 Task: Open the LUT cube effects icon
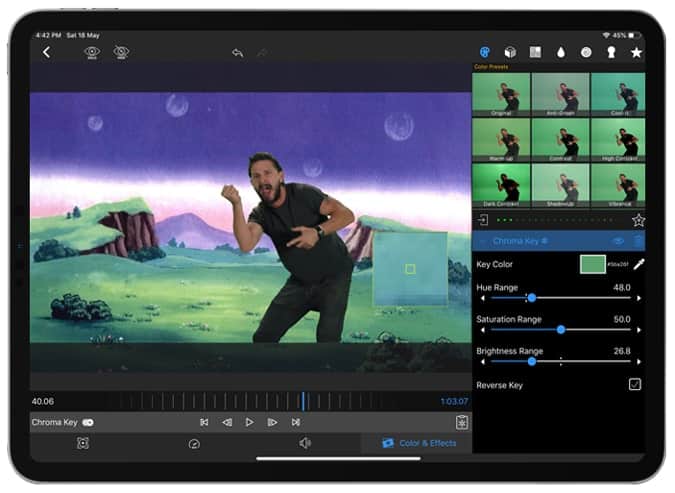coord(510,53)
